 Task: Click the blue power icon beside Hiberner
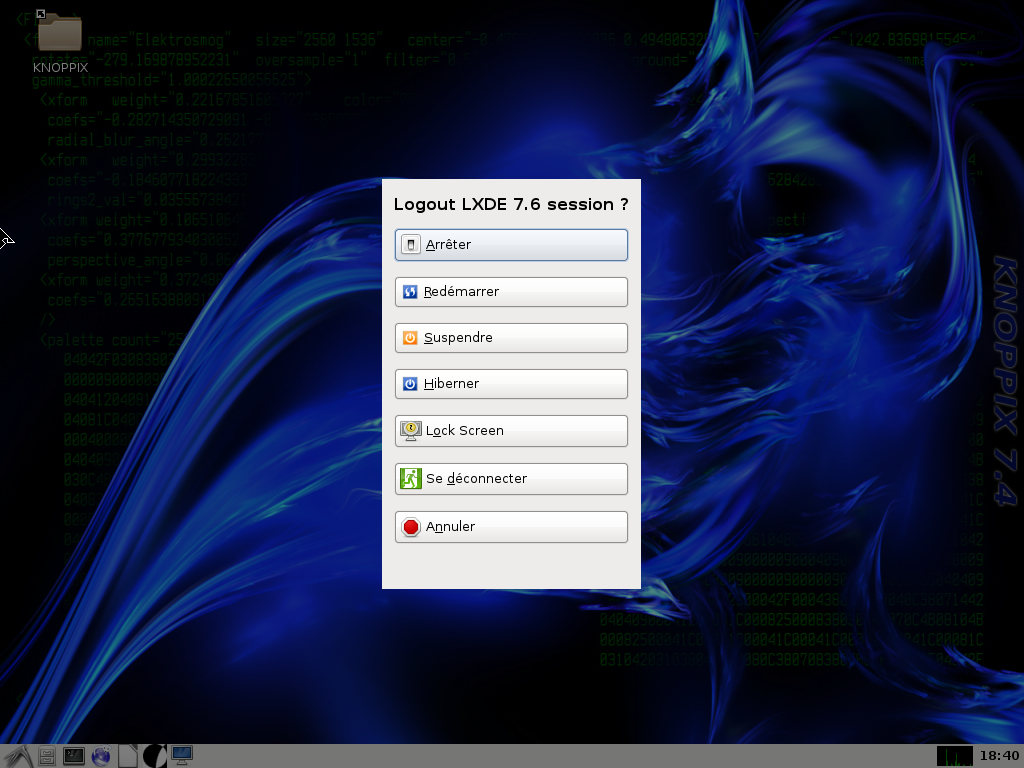coord(409,384)
